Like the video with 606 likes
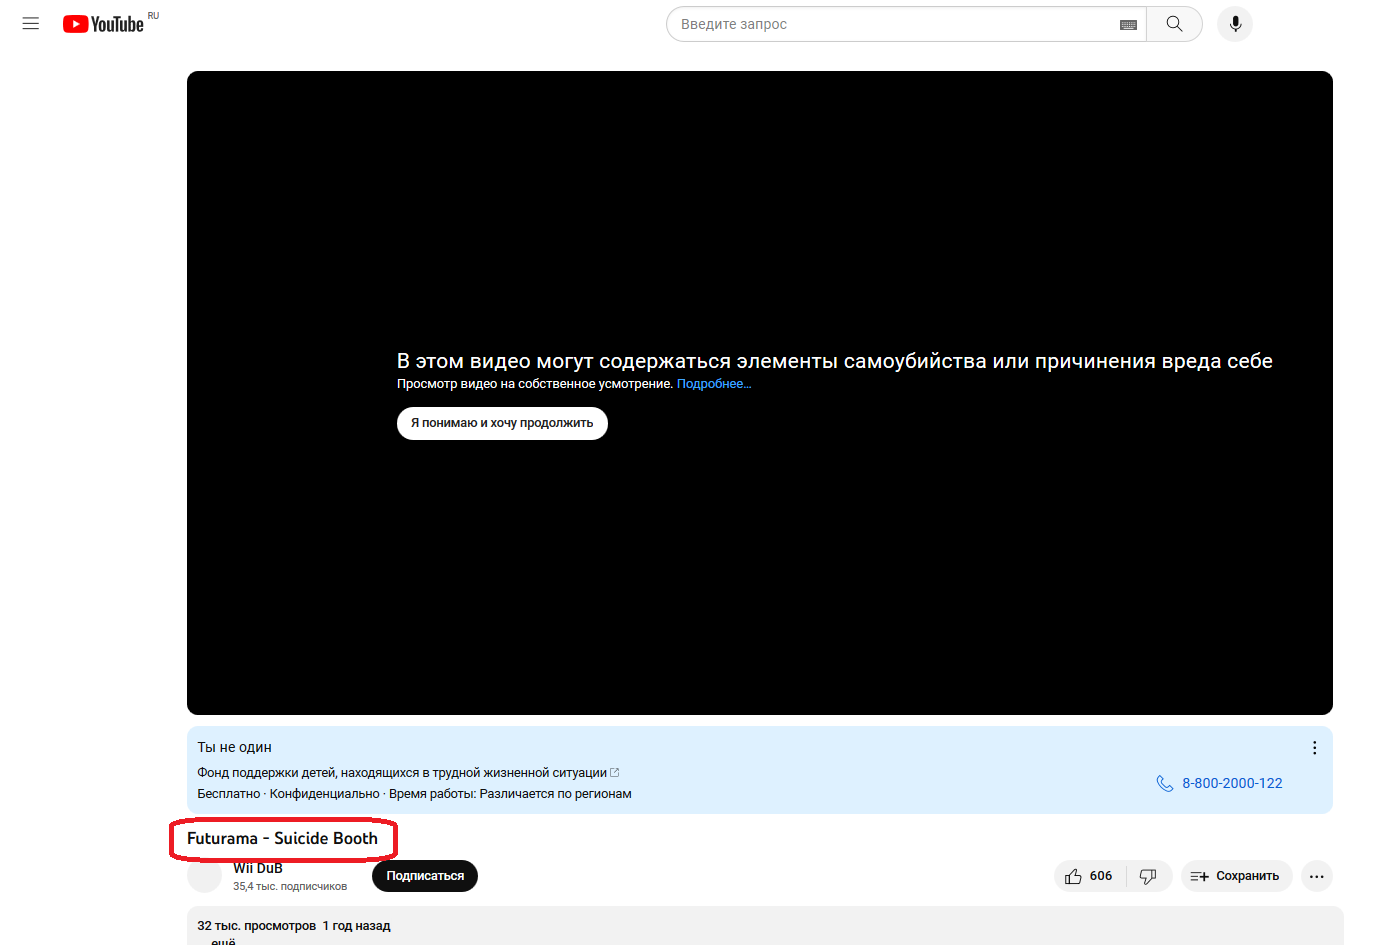 pos(1089,876)
